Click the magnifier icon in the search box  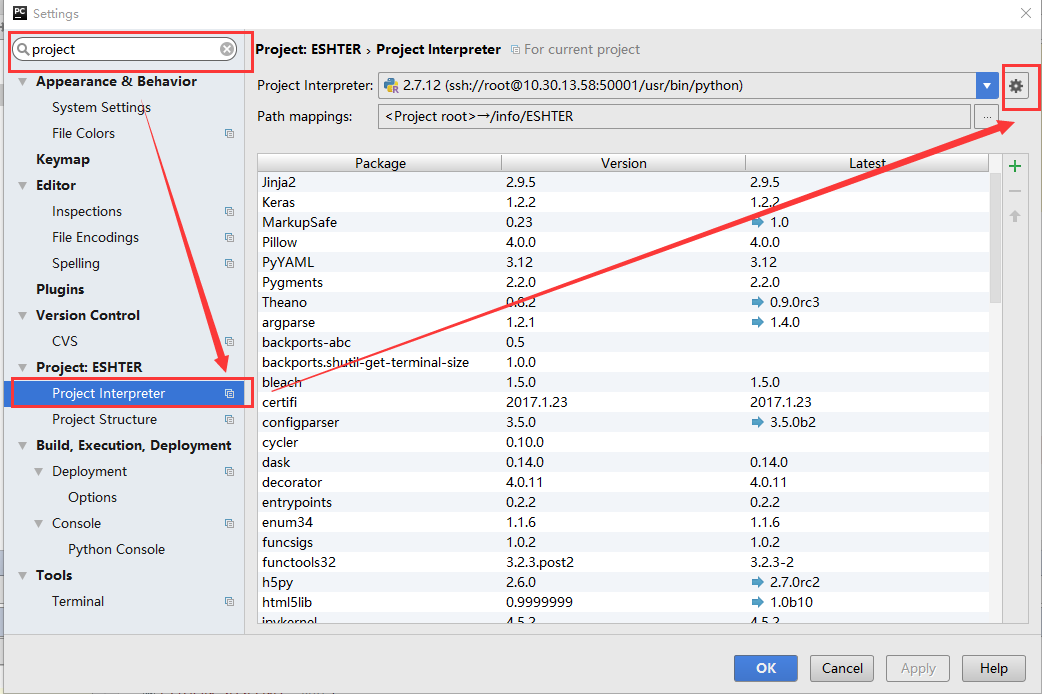tap(23, 49)
